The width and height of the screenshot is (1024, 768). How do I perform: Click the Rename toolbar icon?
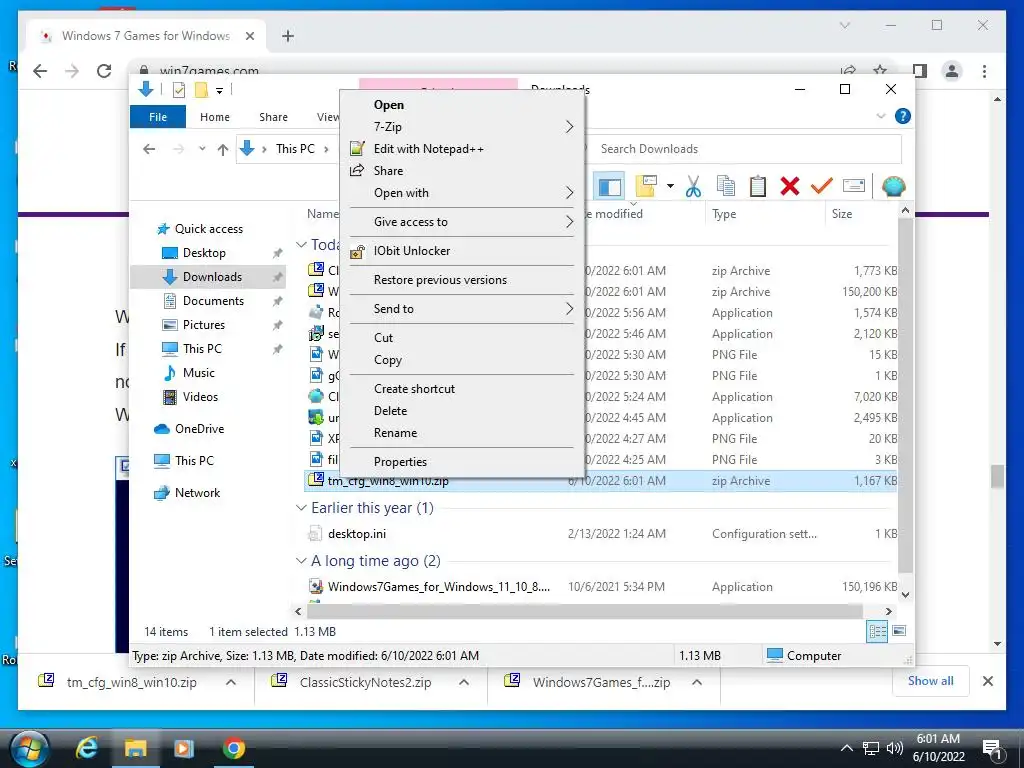pos(854,187)
